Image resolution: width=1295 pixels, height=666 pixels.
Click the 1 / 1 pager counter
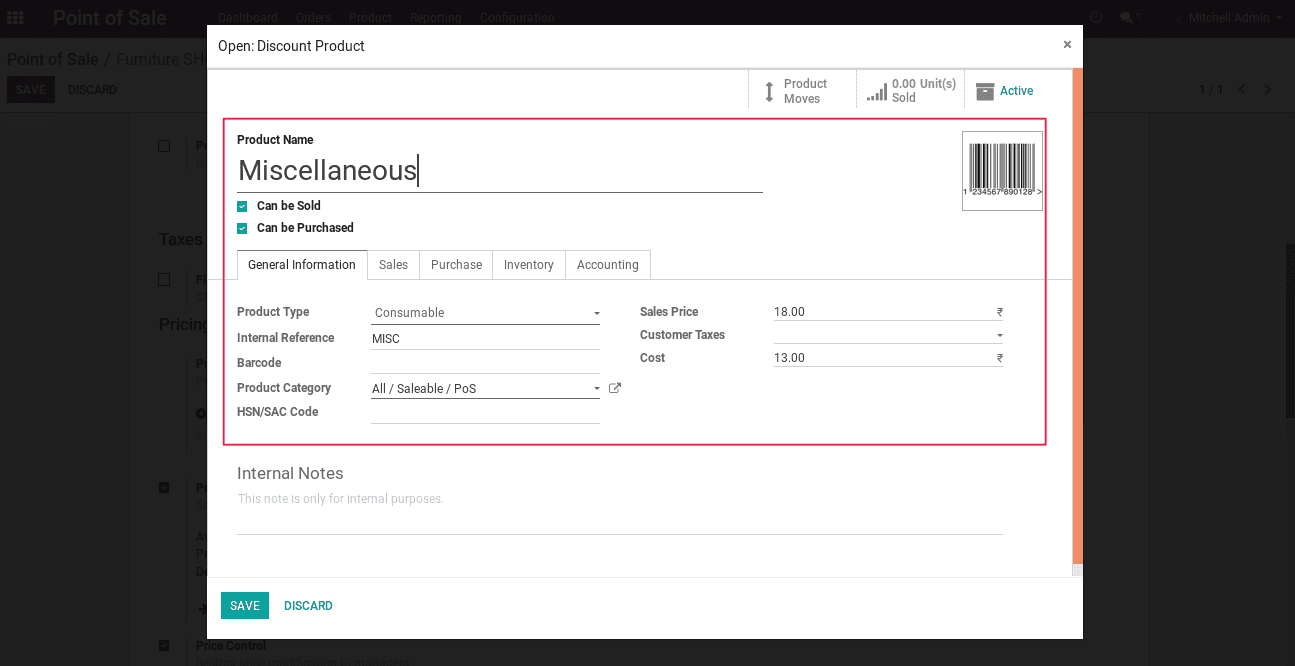[x=1211, y=90]
